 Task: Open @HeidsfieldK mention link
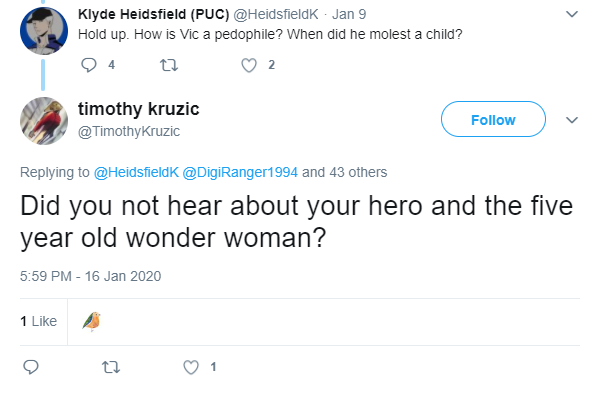(x=136, y=172)
